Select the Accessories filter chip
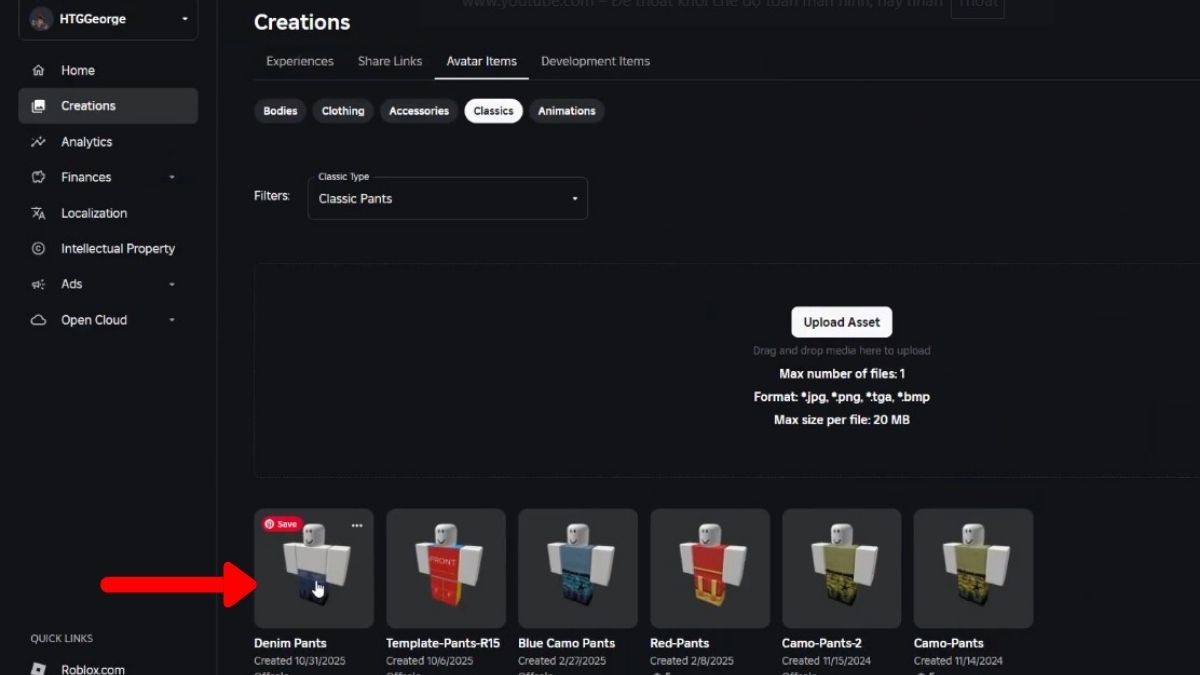 click(x=419, y=111)
